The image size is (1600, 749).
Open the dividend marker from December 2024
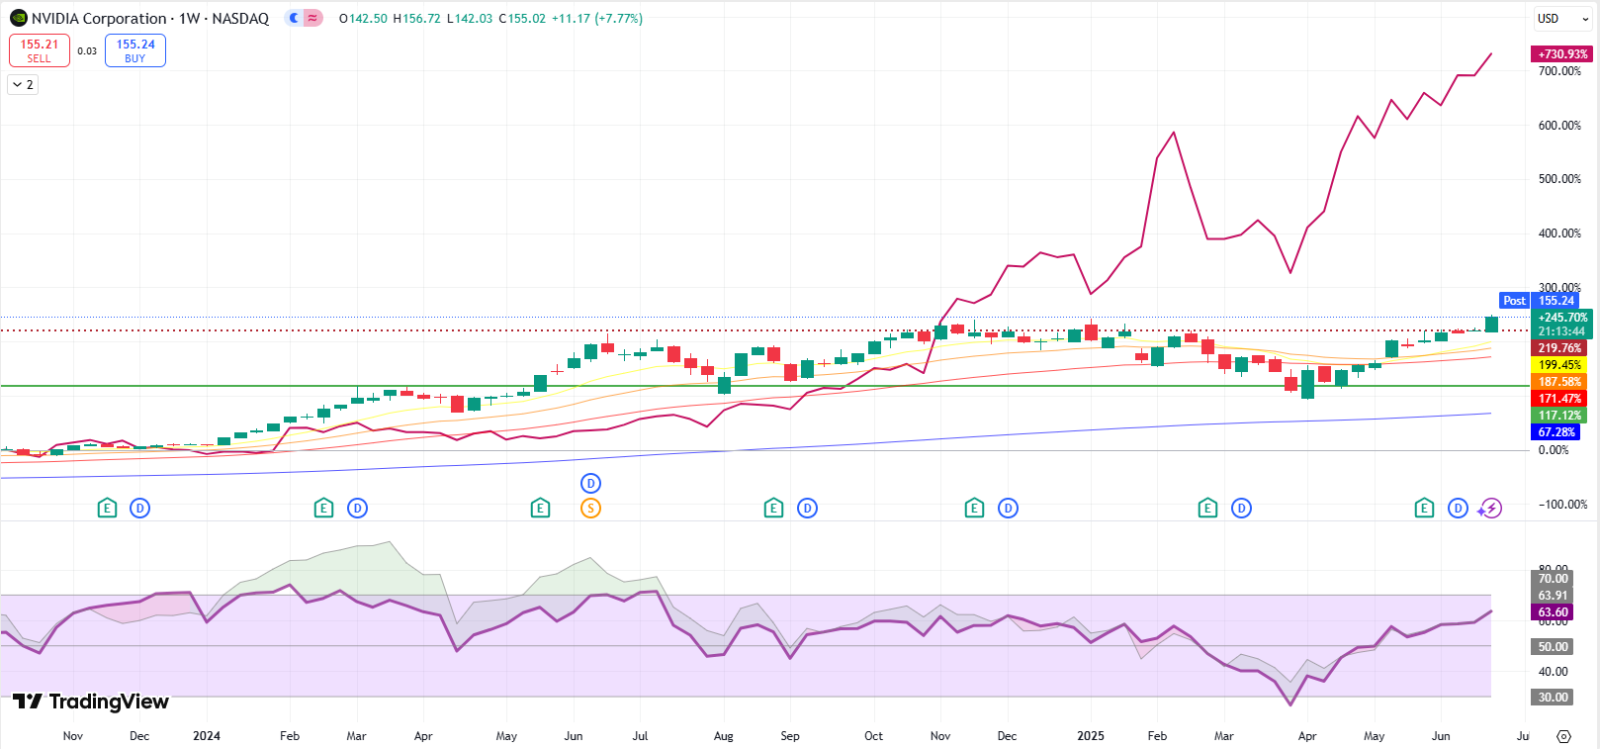[1008, 508]
